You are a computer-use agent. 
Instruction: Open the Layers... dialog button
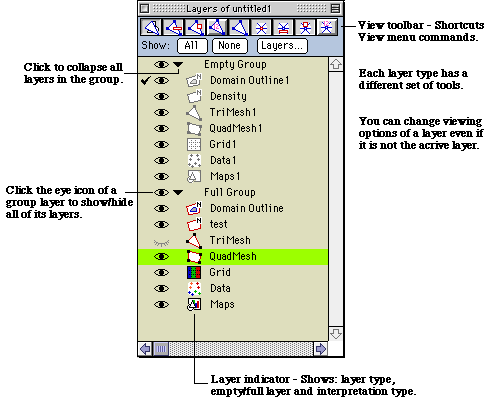coord(282,46)
